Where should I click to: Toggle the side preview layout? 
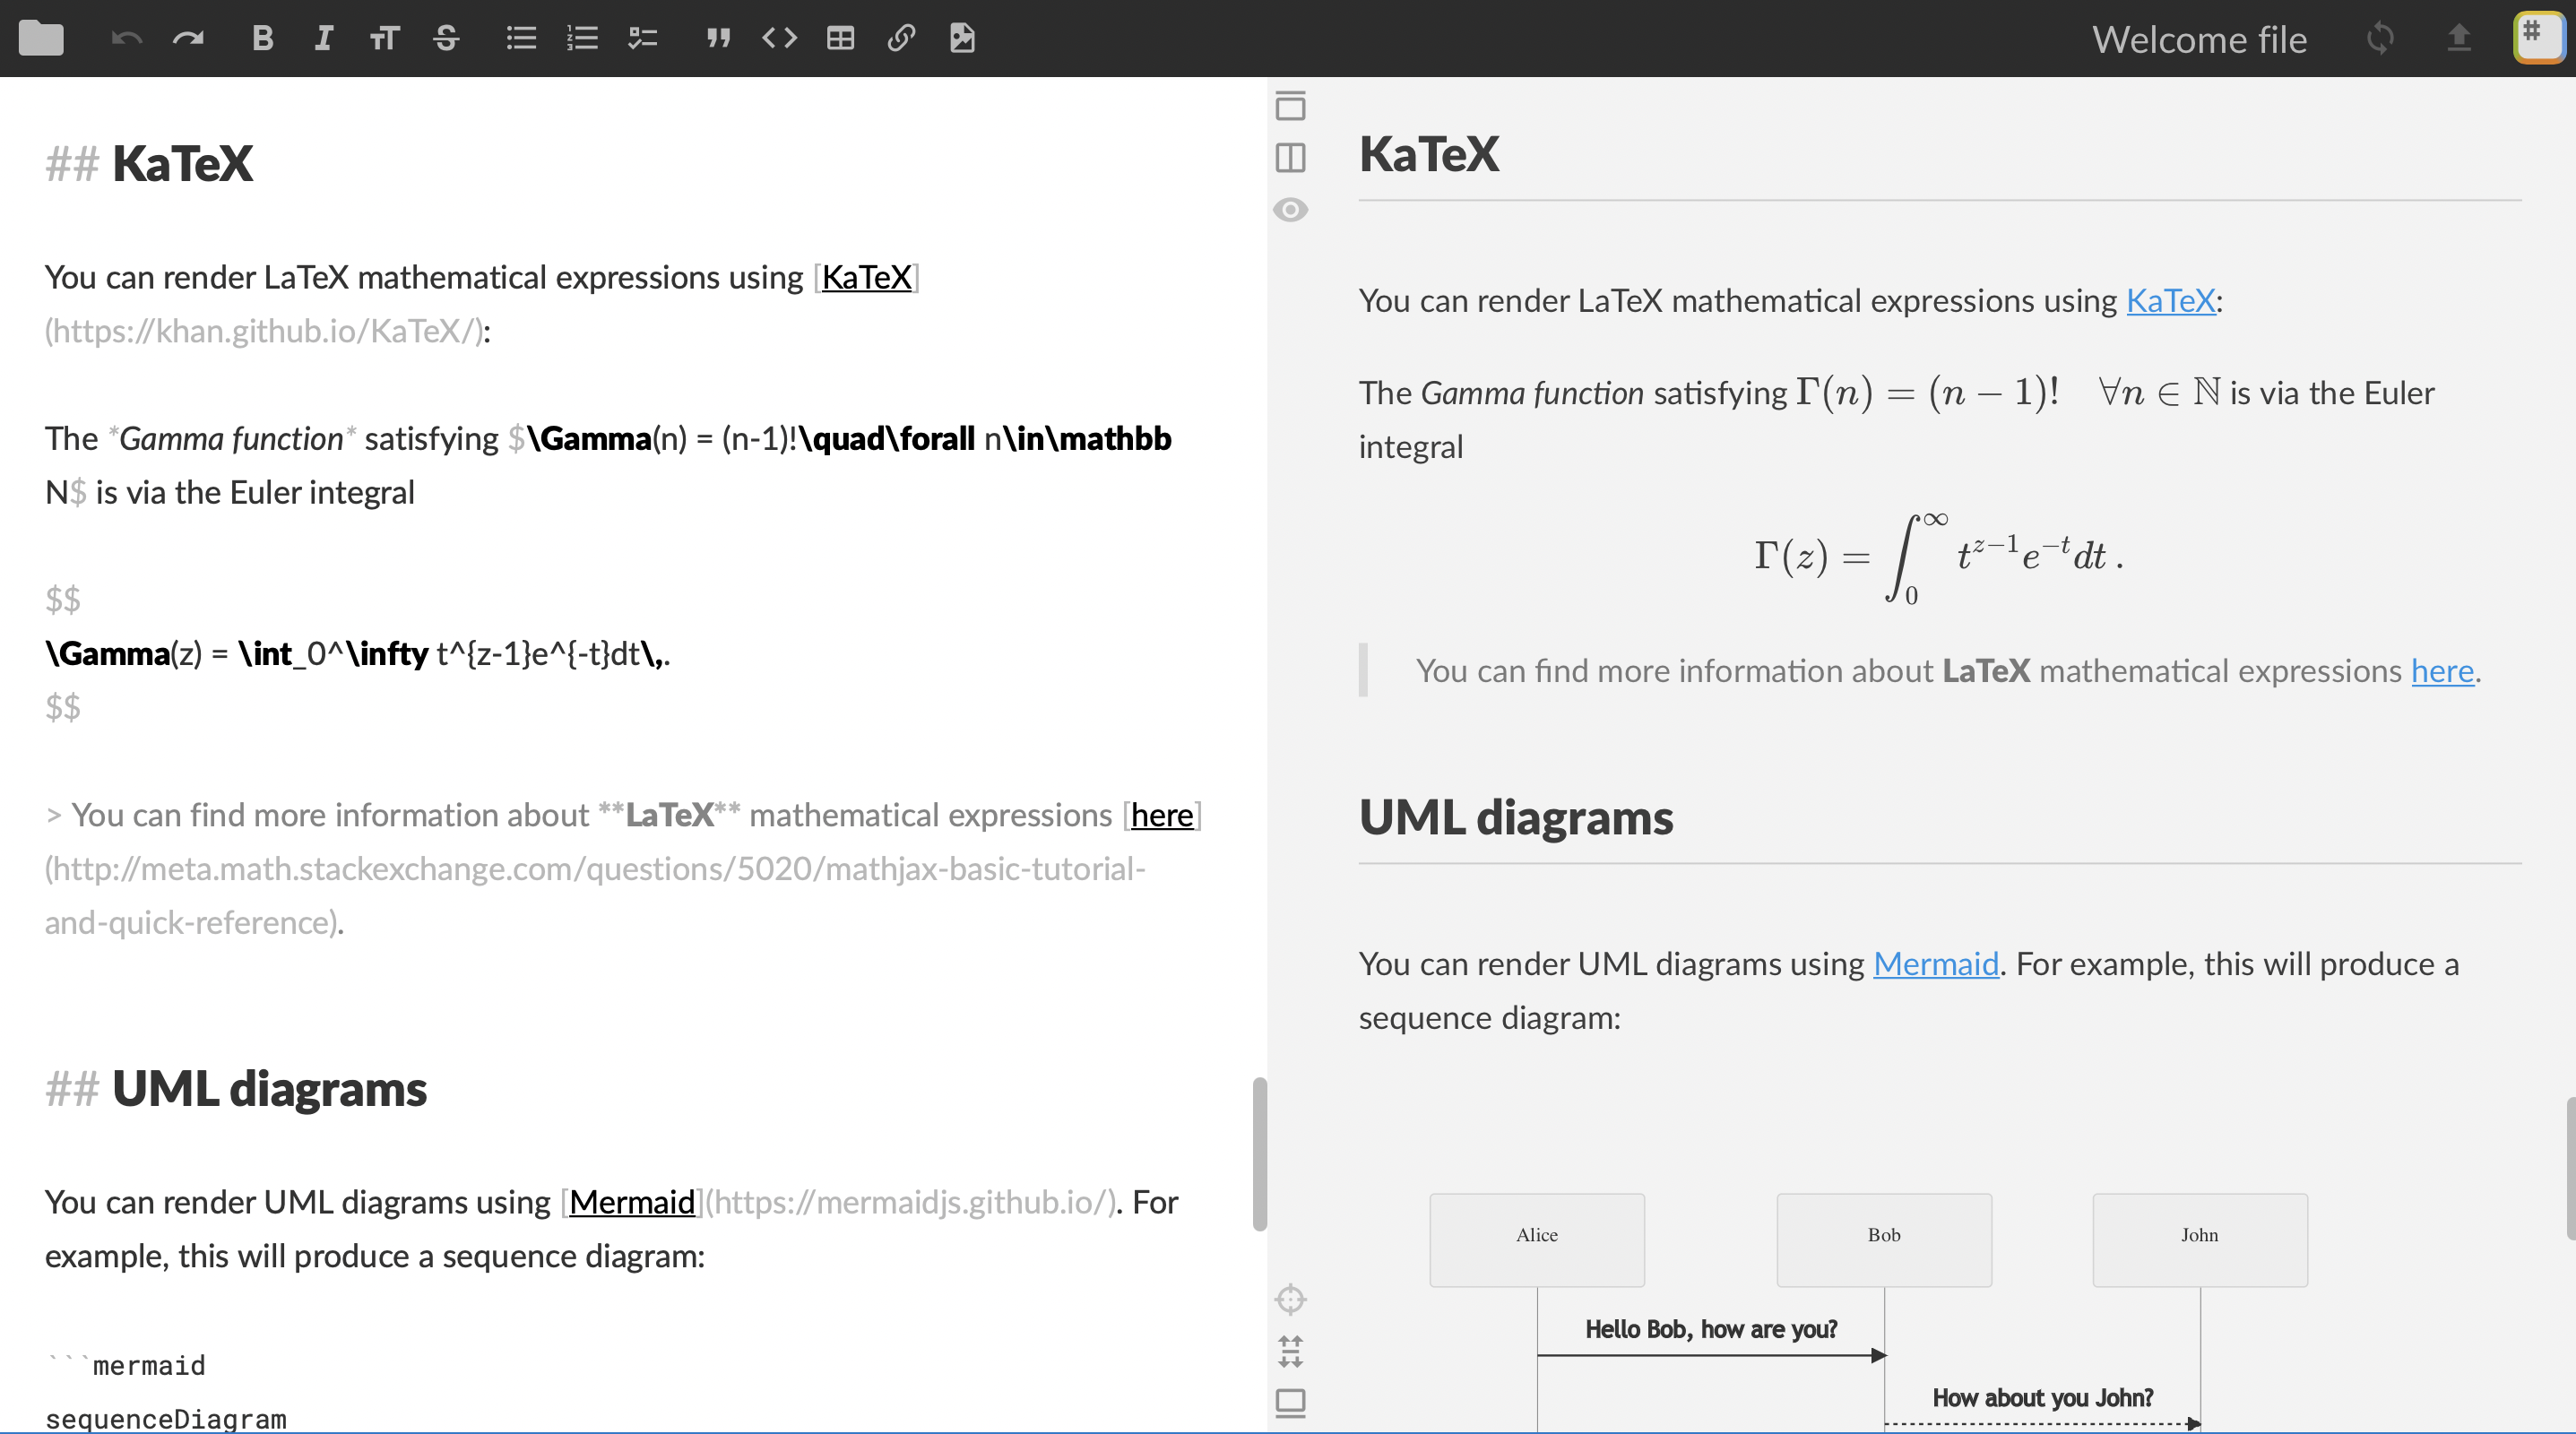tap(1291, 157)
